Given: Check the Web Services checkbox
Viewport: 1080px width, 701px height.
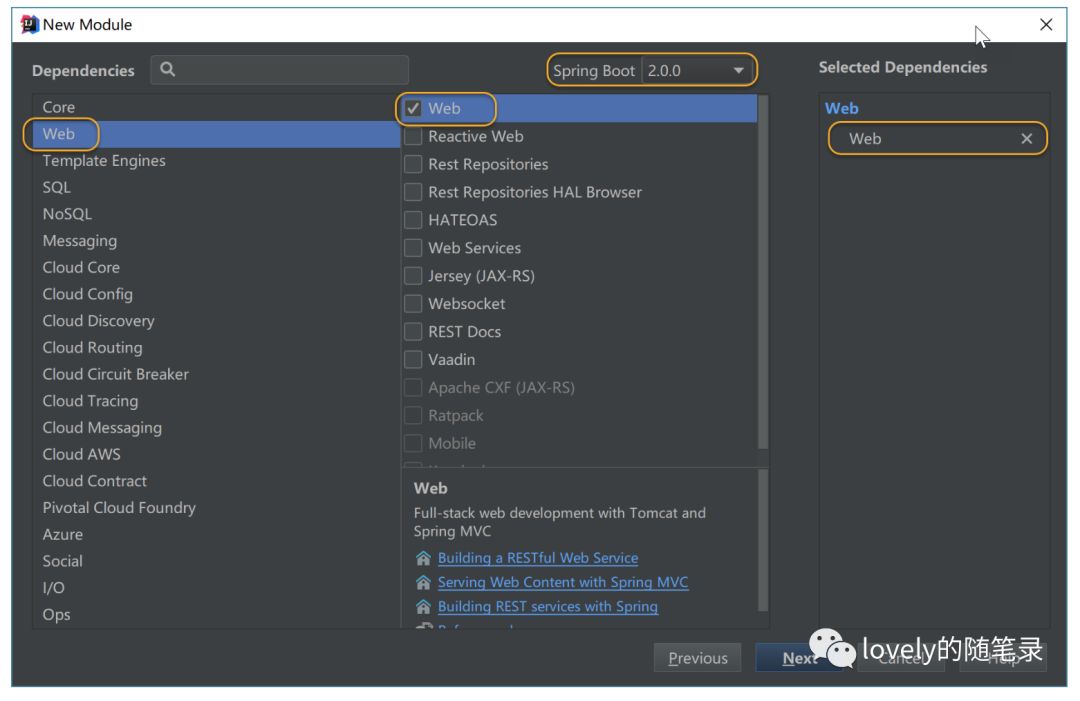Looking at the screenshot, I should (x=413, y=248).
